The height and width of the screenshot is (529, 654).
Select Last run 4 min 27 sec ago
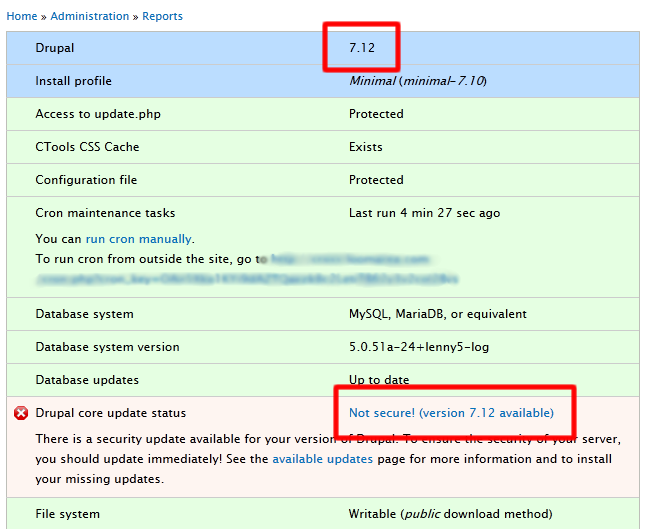425,213
